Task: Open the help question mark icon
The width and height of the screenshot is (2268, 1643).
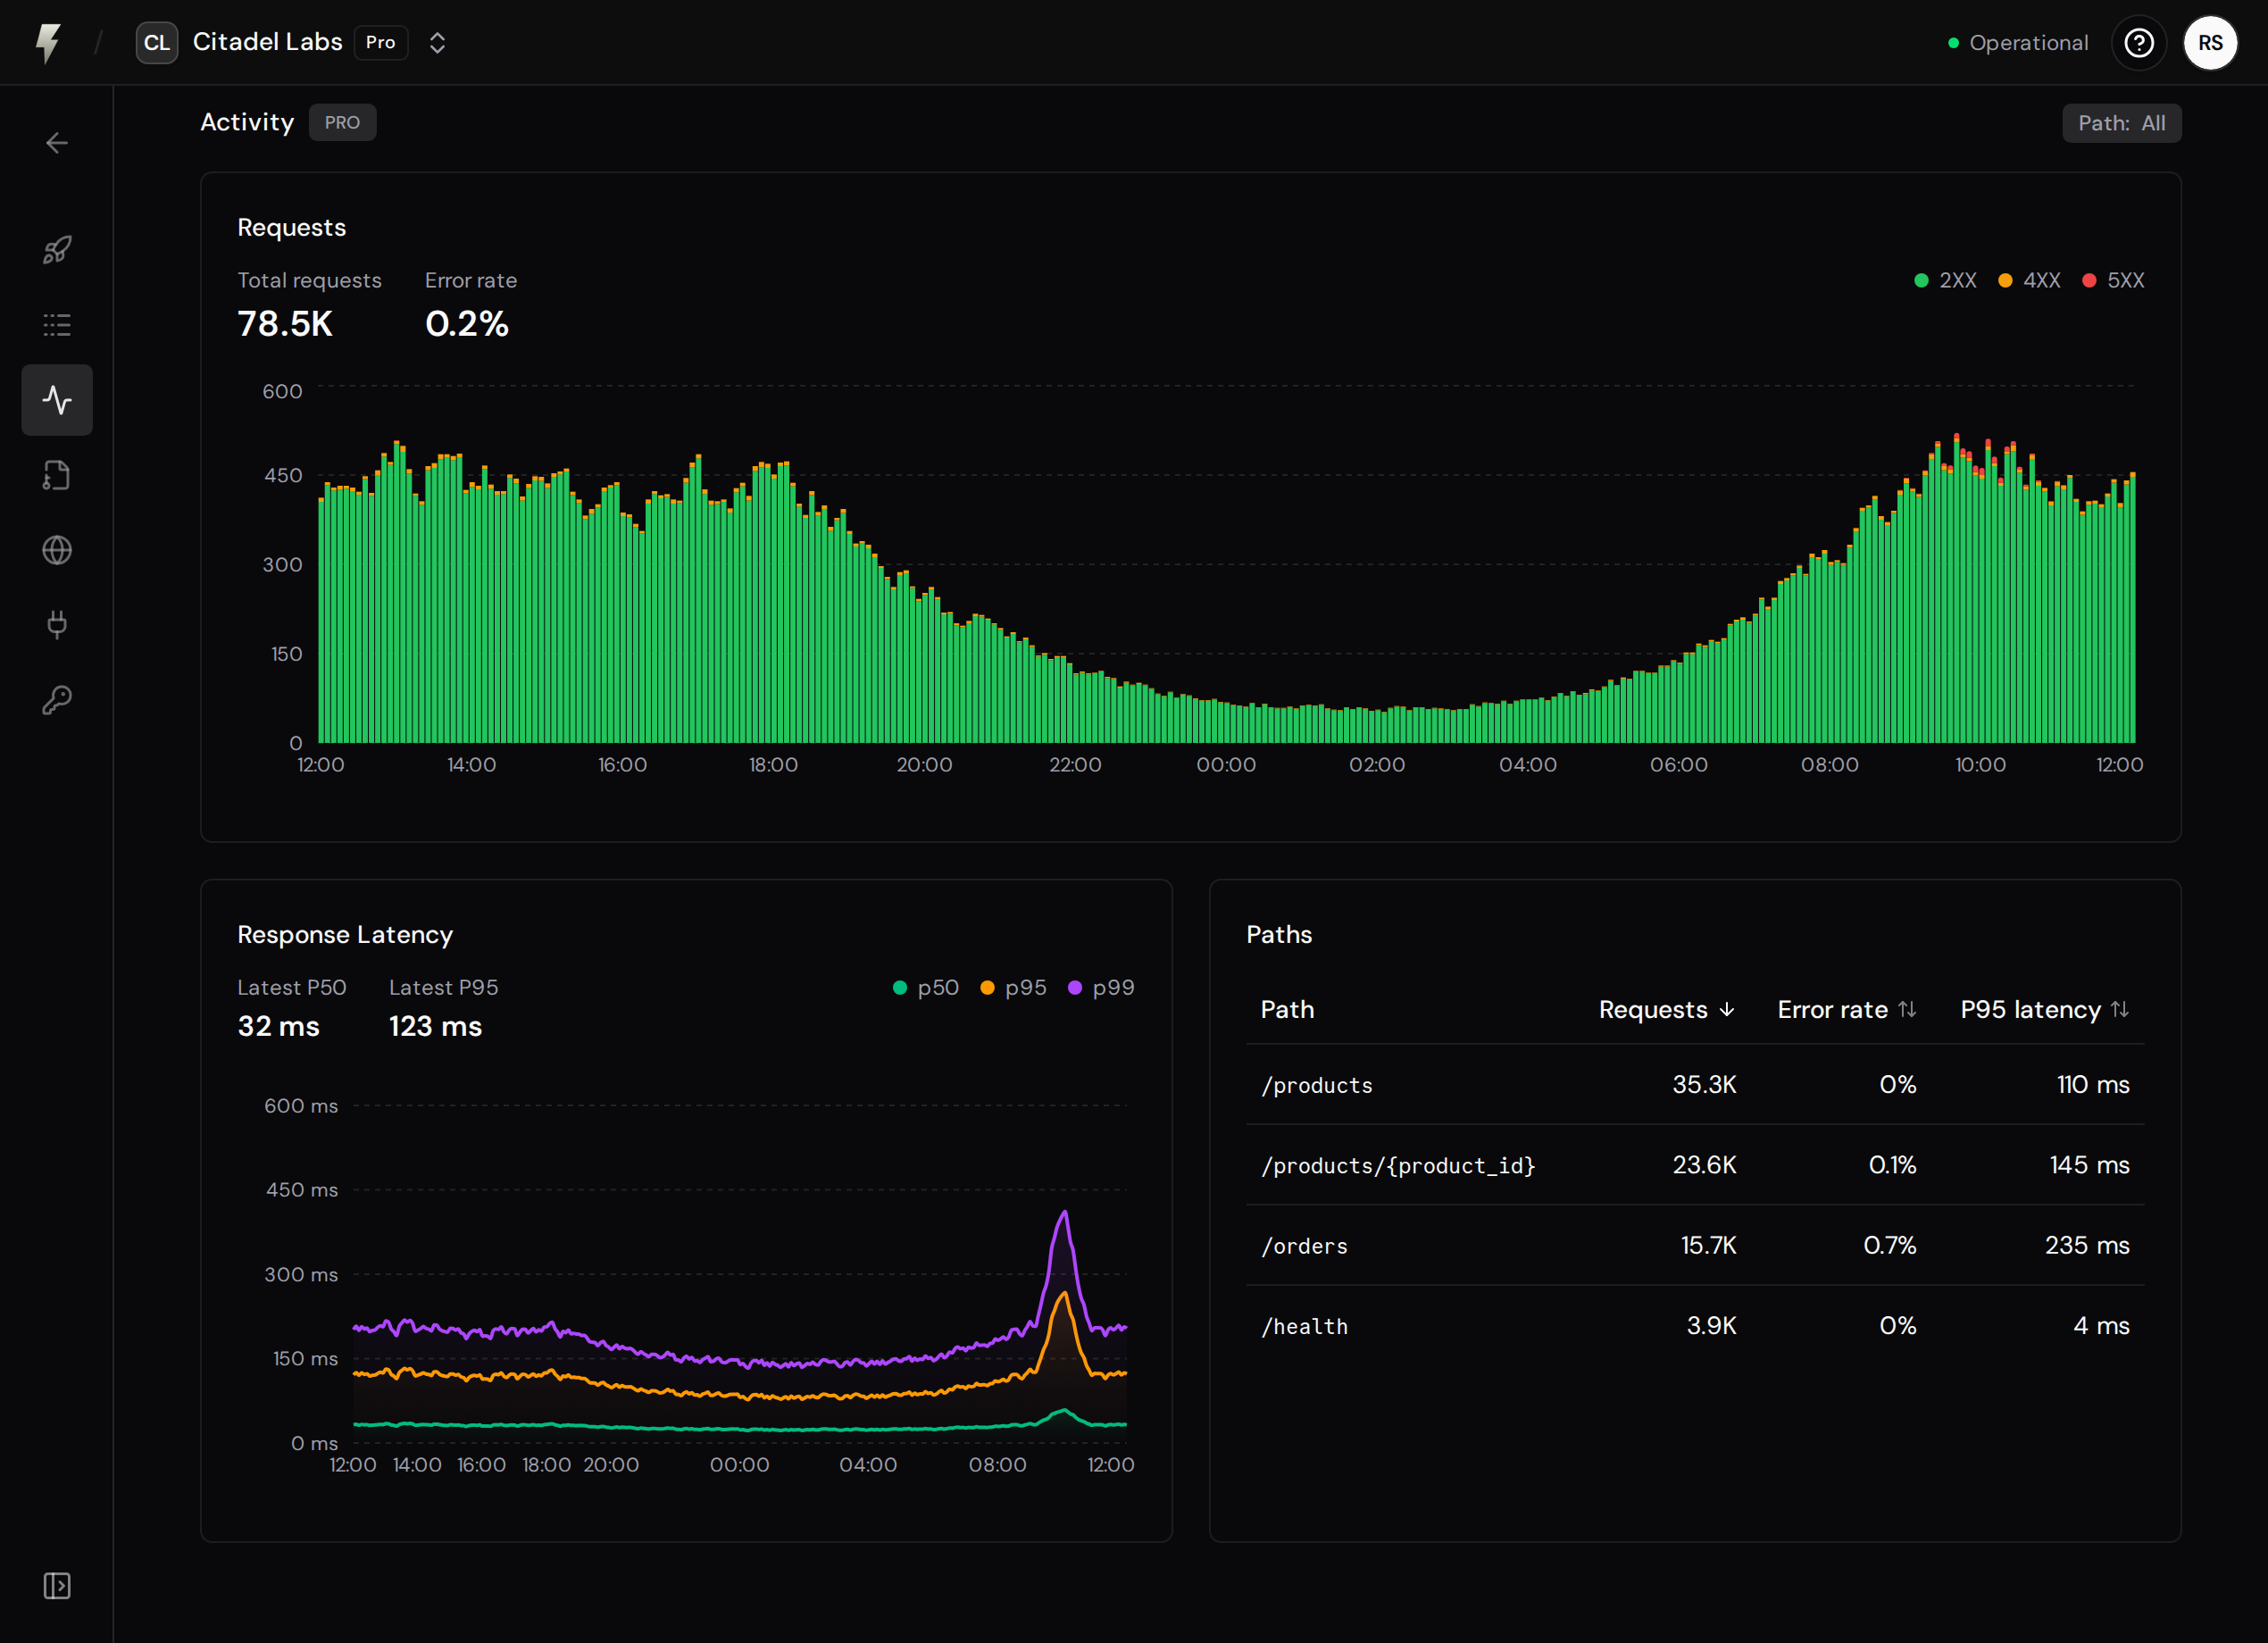Action: tap(2139, 43)
